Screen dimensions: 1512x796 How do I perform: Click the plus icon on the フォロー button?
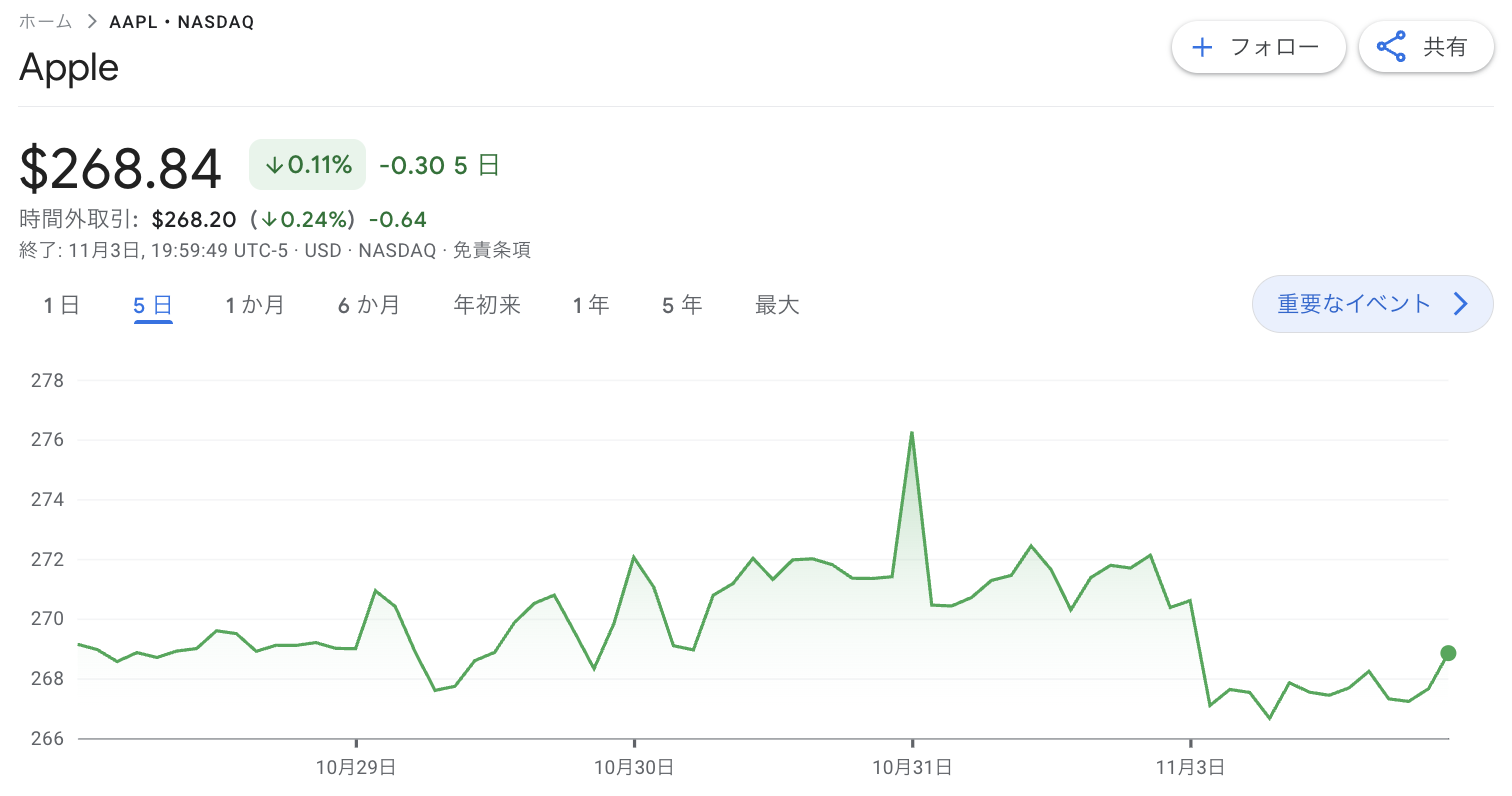click(x=1201, y=46)
